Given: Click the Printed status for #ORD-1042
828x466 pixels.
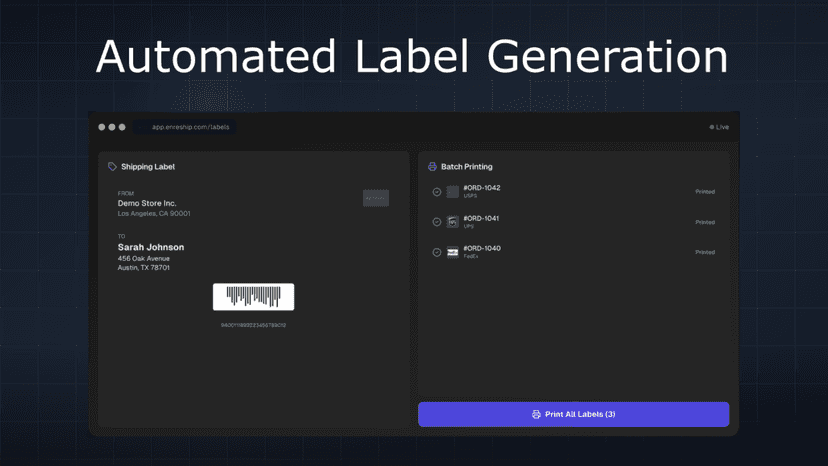Looking at the screenshot, I should click(x=705, y=192).
